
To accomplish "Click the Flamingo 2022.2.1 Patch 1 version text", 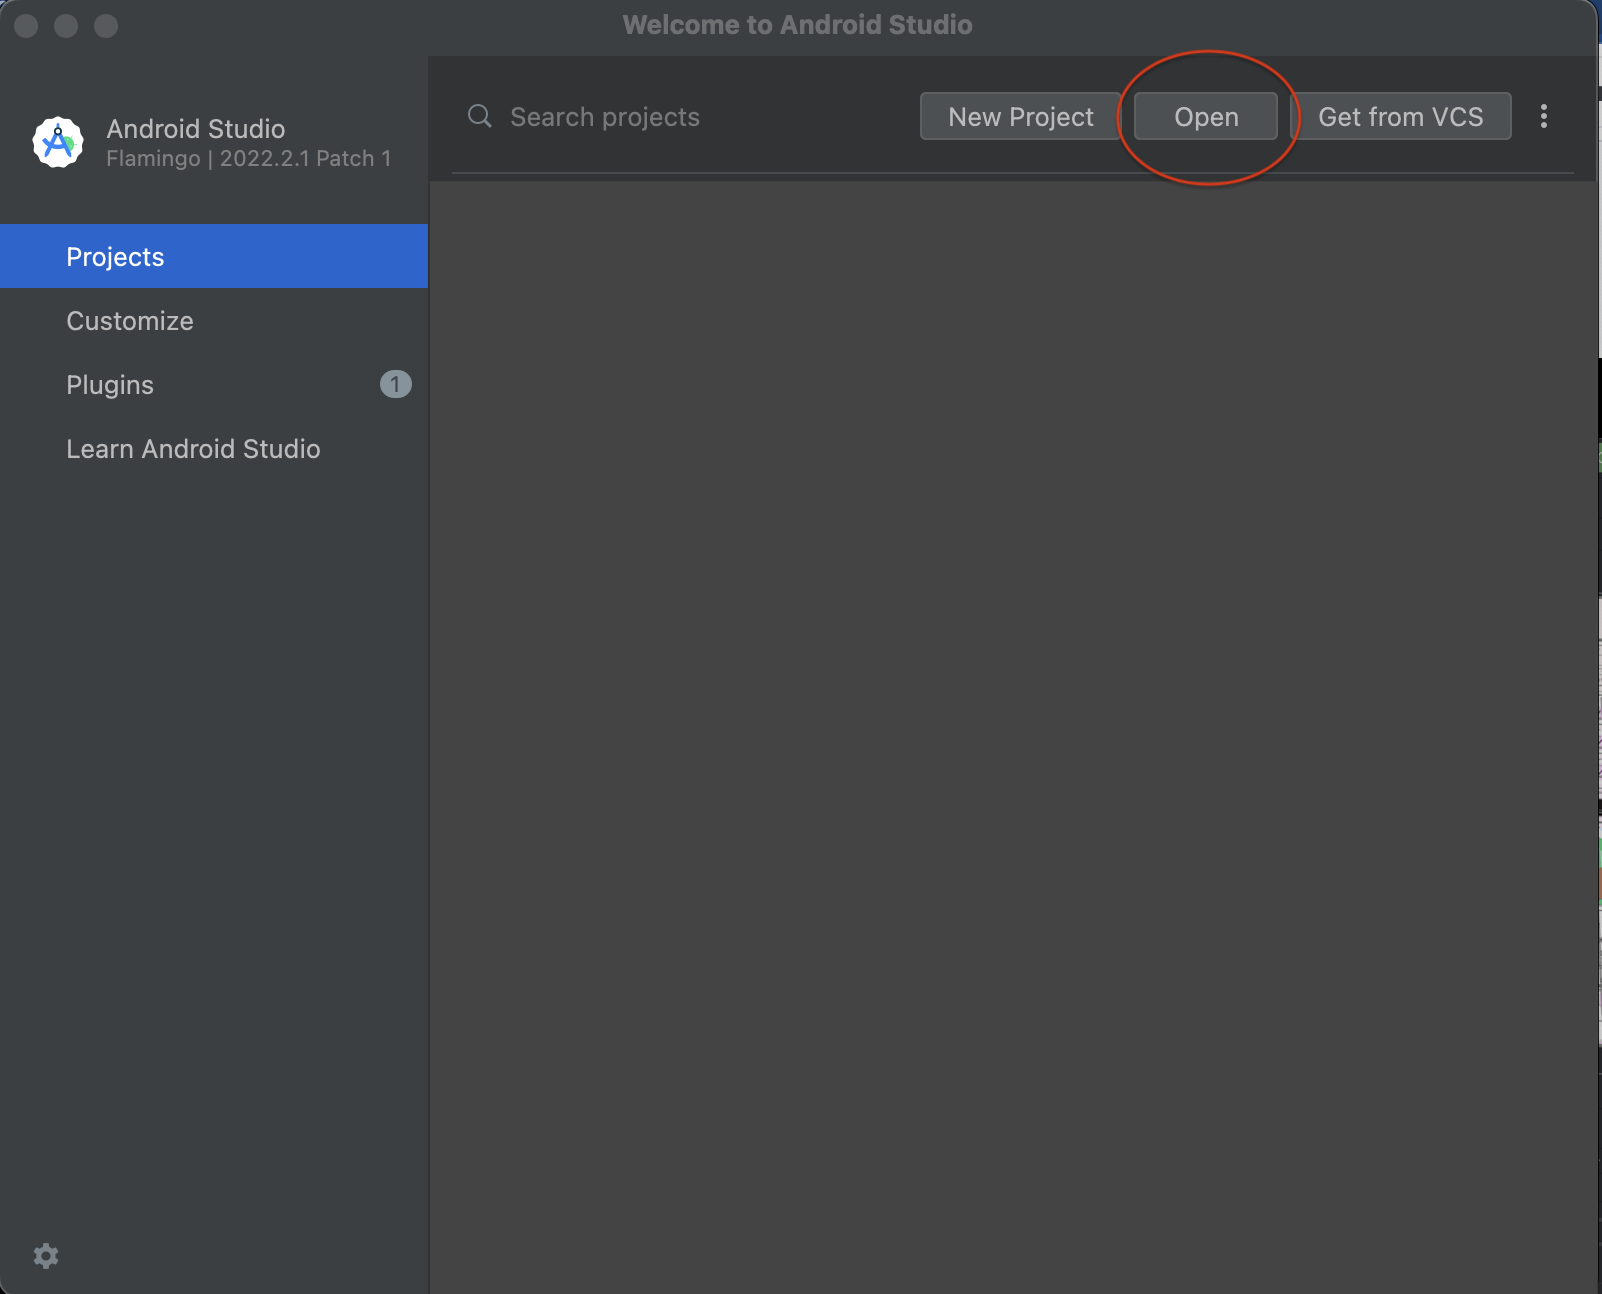I will [248, 159].
